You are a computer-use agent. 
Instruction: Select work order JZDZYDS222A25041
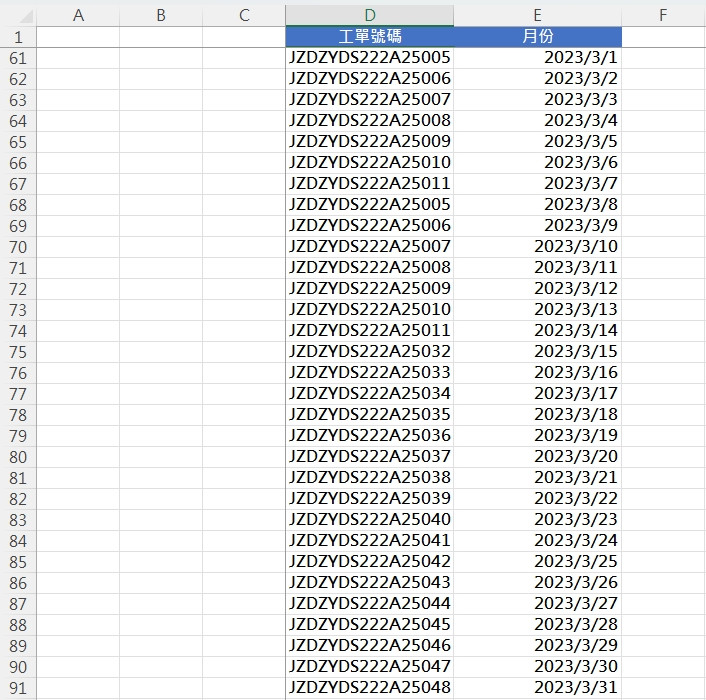pyautogui.click(x=370, y=541)
